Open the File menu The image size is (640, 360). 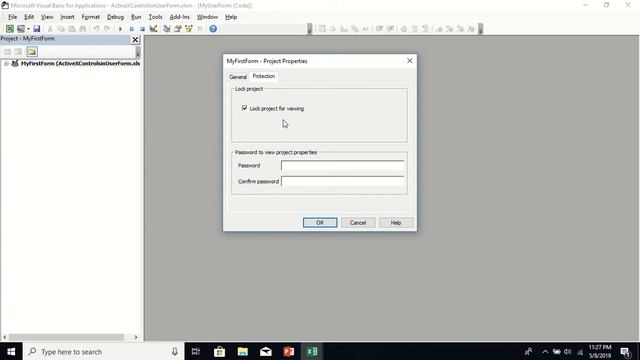tap(13, 17)
